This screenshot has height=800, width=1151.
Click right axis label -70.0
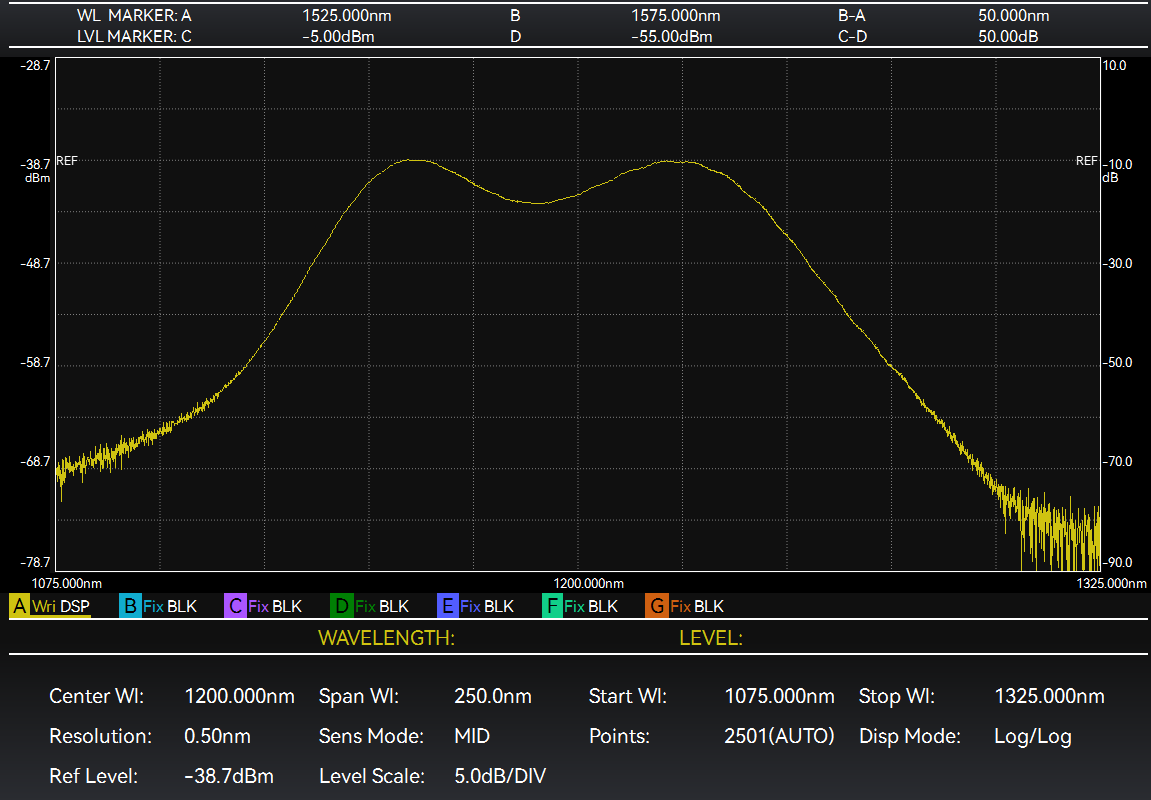[x=1117, y=462]
